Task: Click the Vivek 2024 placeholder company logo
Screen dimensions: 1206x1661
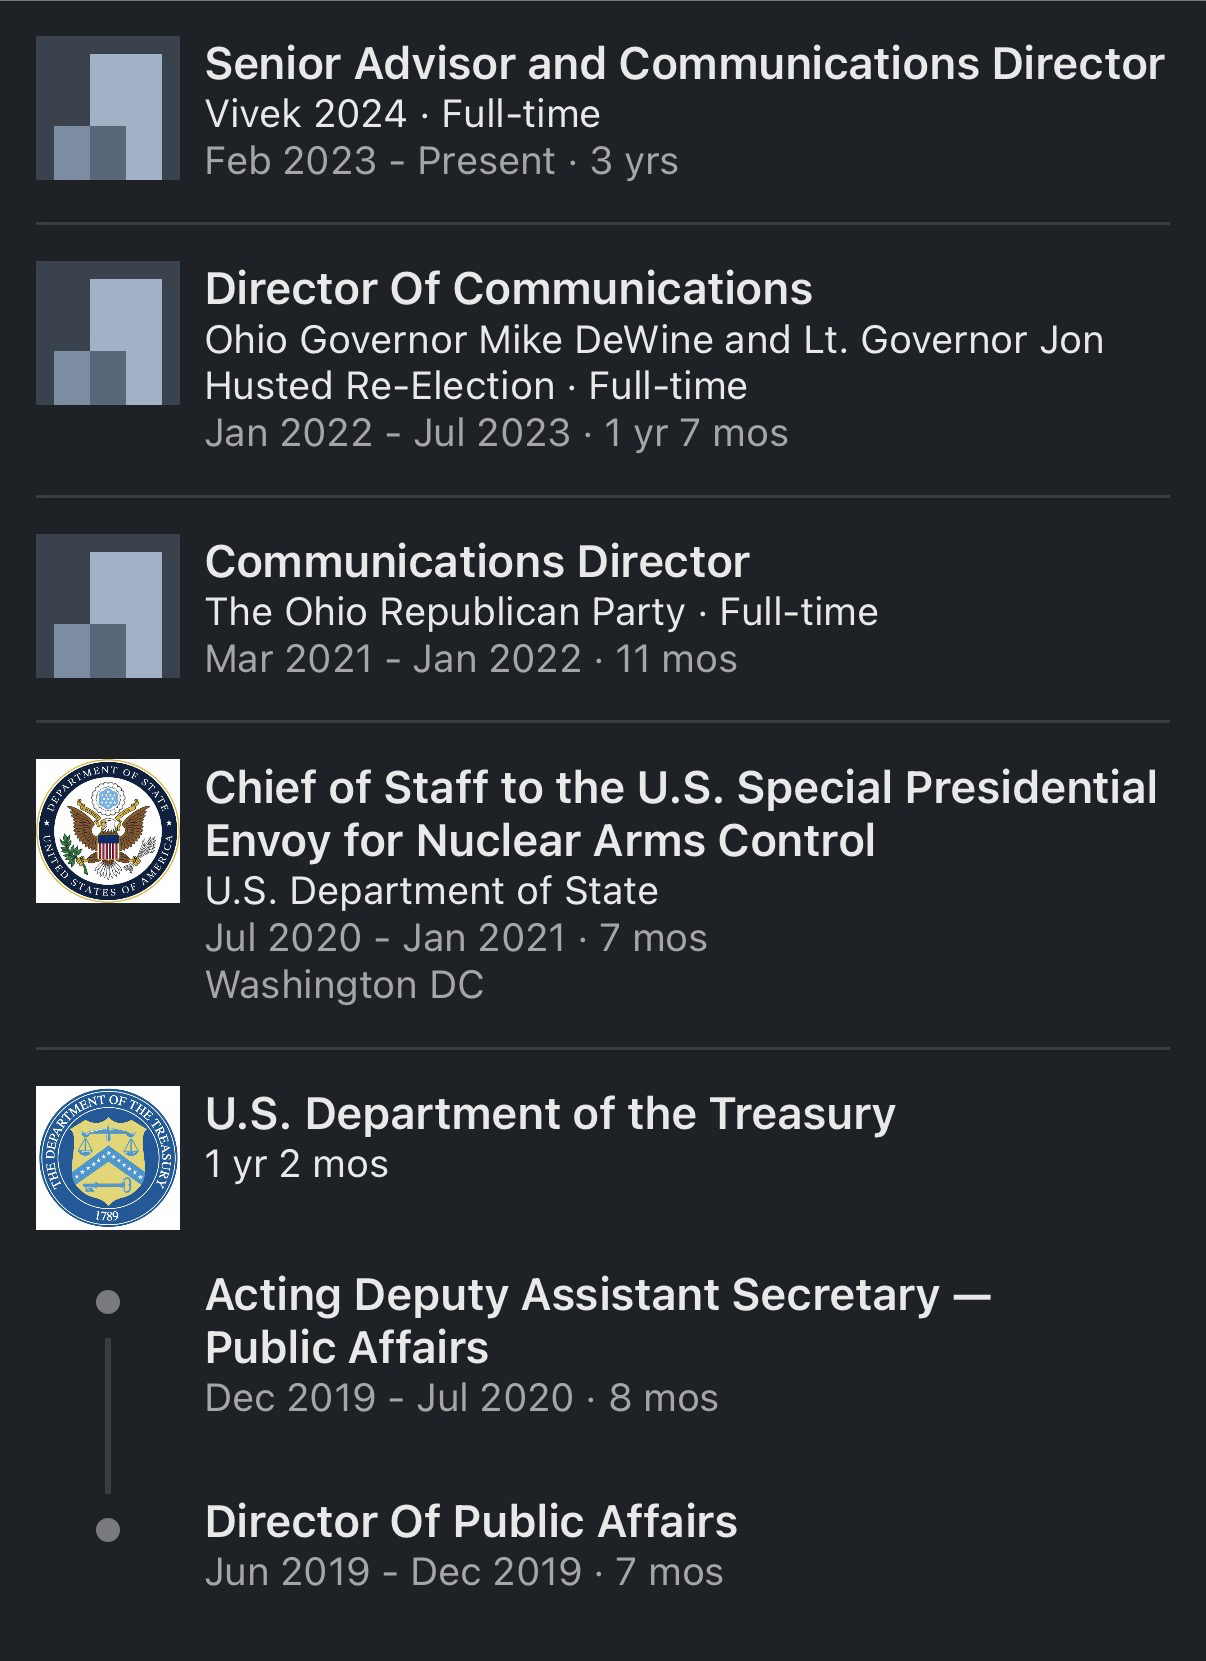Action: pyautogui.click(x=108, y=108)
